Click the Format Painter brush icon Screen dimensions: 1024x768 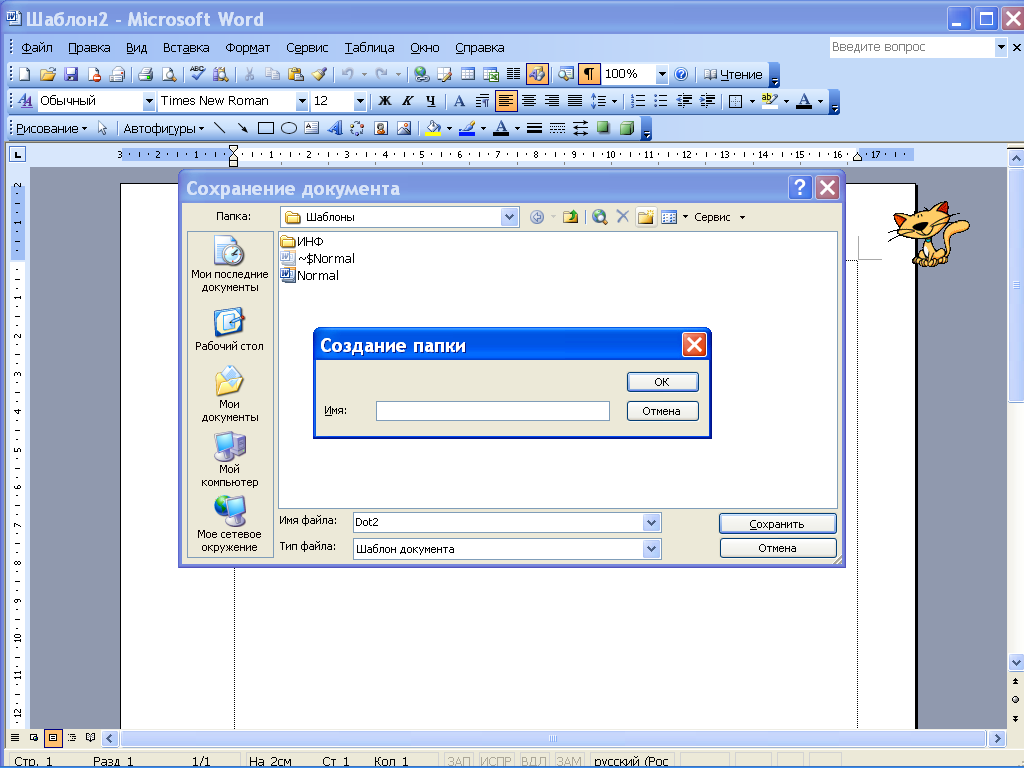coord(319,74)
